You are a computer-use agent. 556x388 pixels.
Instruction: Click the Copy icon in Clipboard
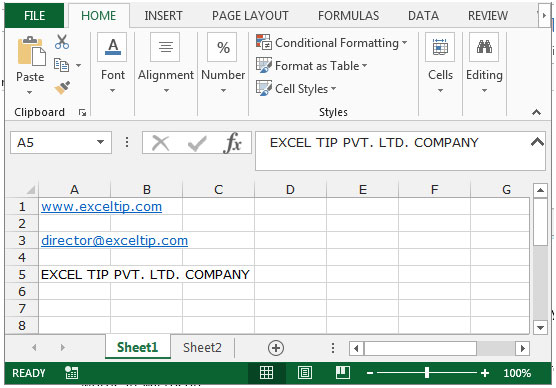click(x=61, y=65)
